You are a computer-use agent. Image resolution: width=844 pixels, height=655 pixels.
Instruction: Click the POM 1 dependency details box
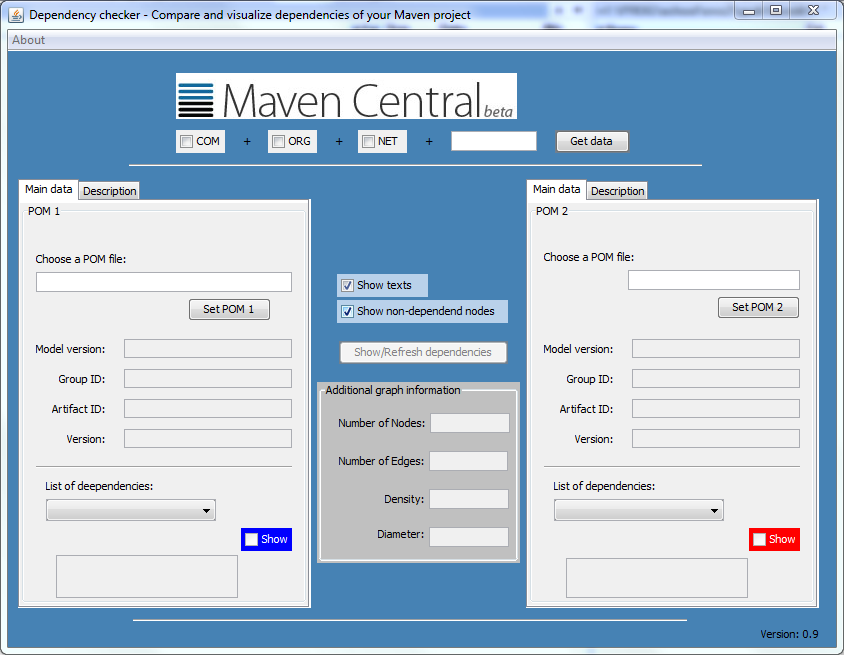pyautogui.click(x=147, y=576)
